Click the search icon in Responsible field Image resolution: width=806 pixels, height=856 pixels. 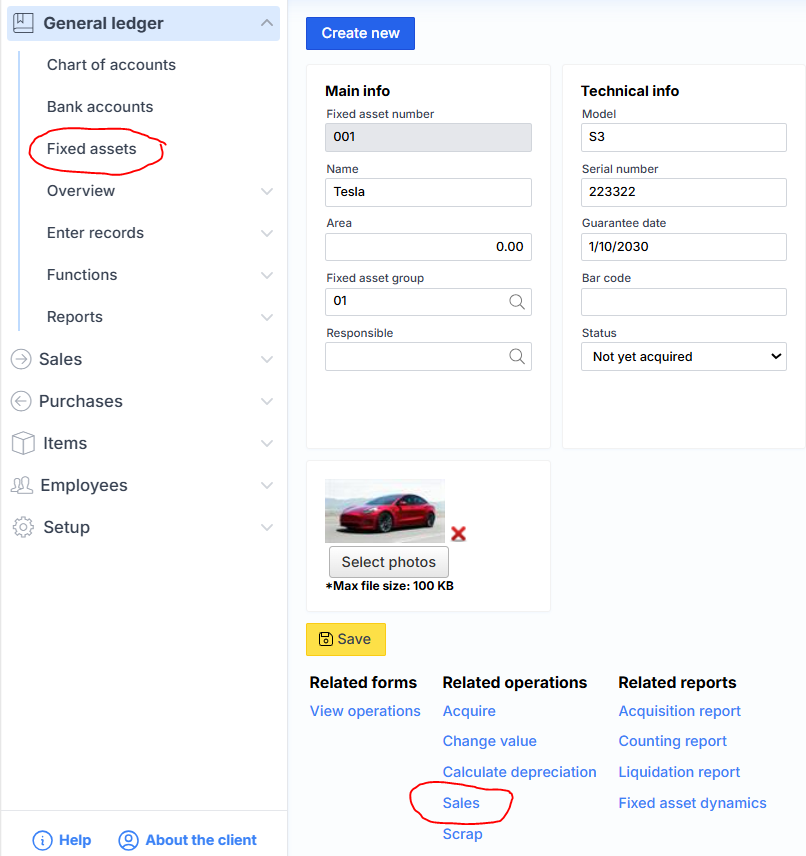coord(516,356)
